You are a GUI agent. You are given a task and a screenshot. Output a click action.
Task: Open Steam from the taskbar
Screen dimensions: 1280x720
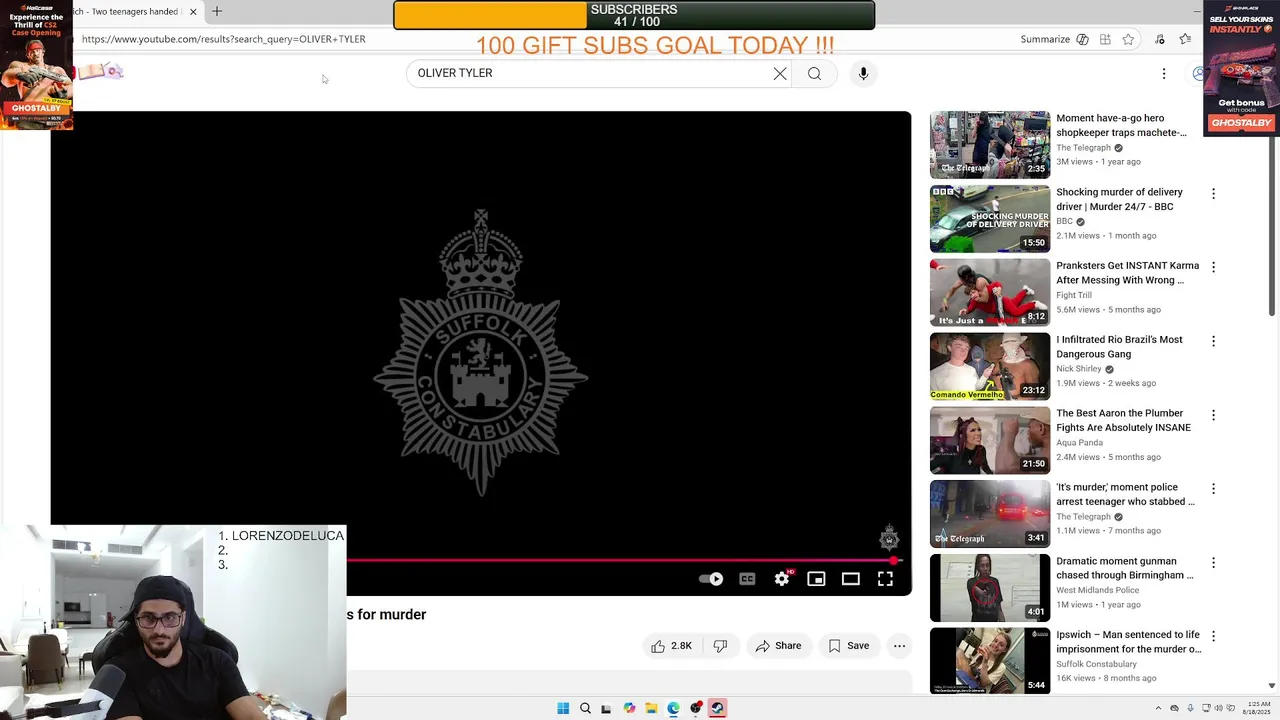pyautogui.click(x=717, y=708)
